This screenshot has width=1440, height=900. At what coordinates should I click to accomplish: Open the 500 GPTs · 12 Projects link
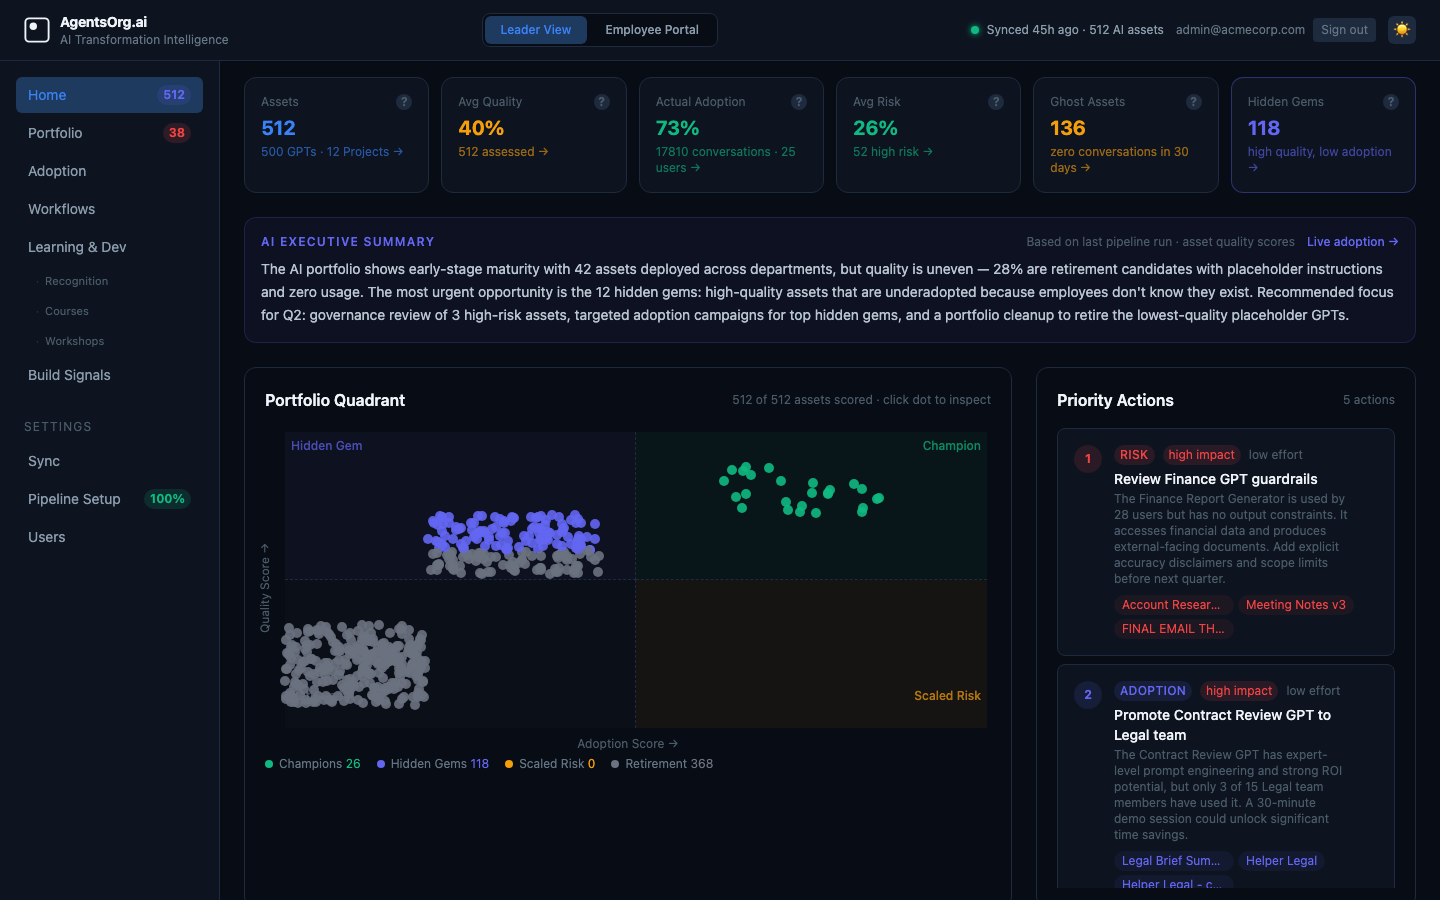click(331, 152)
